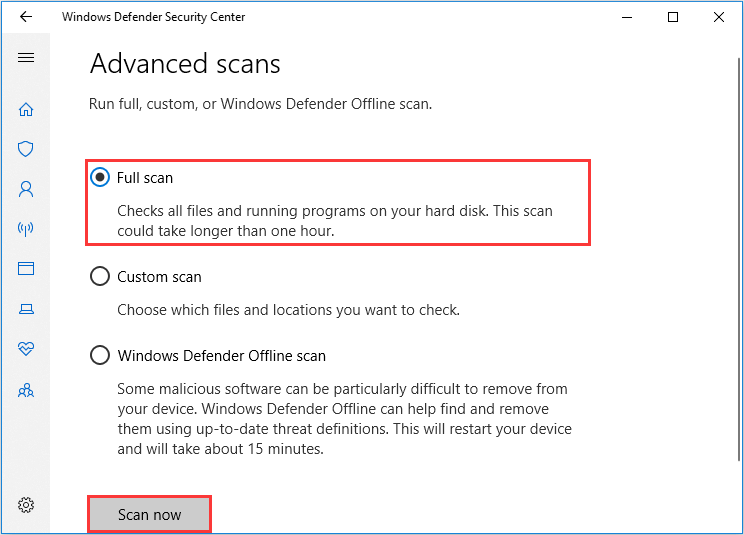
Task: Click 'Choose which files and locations' description
Action: click(288, 310)
